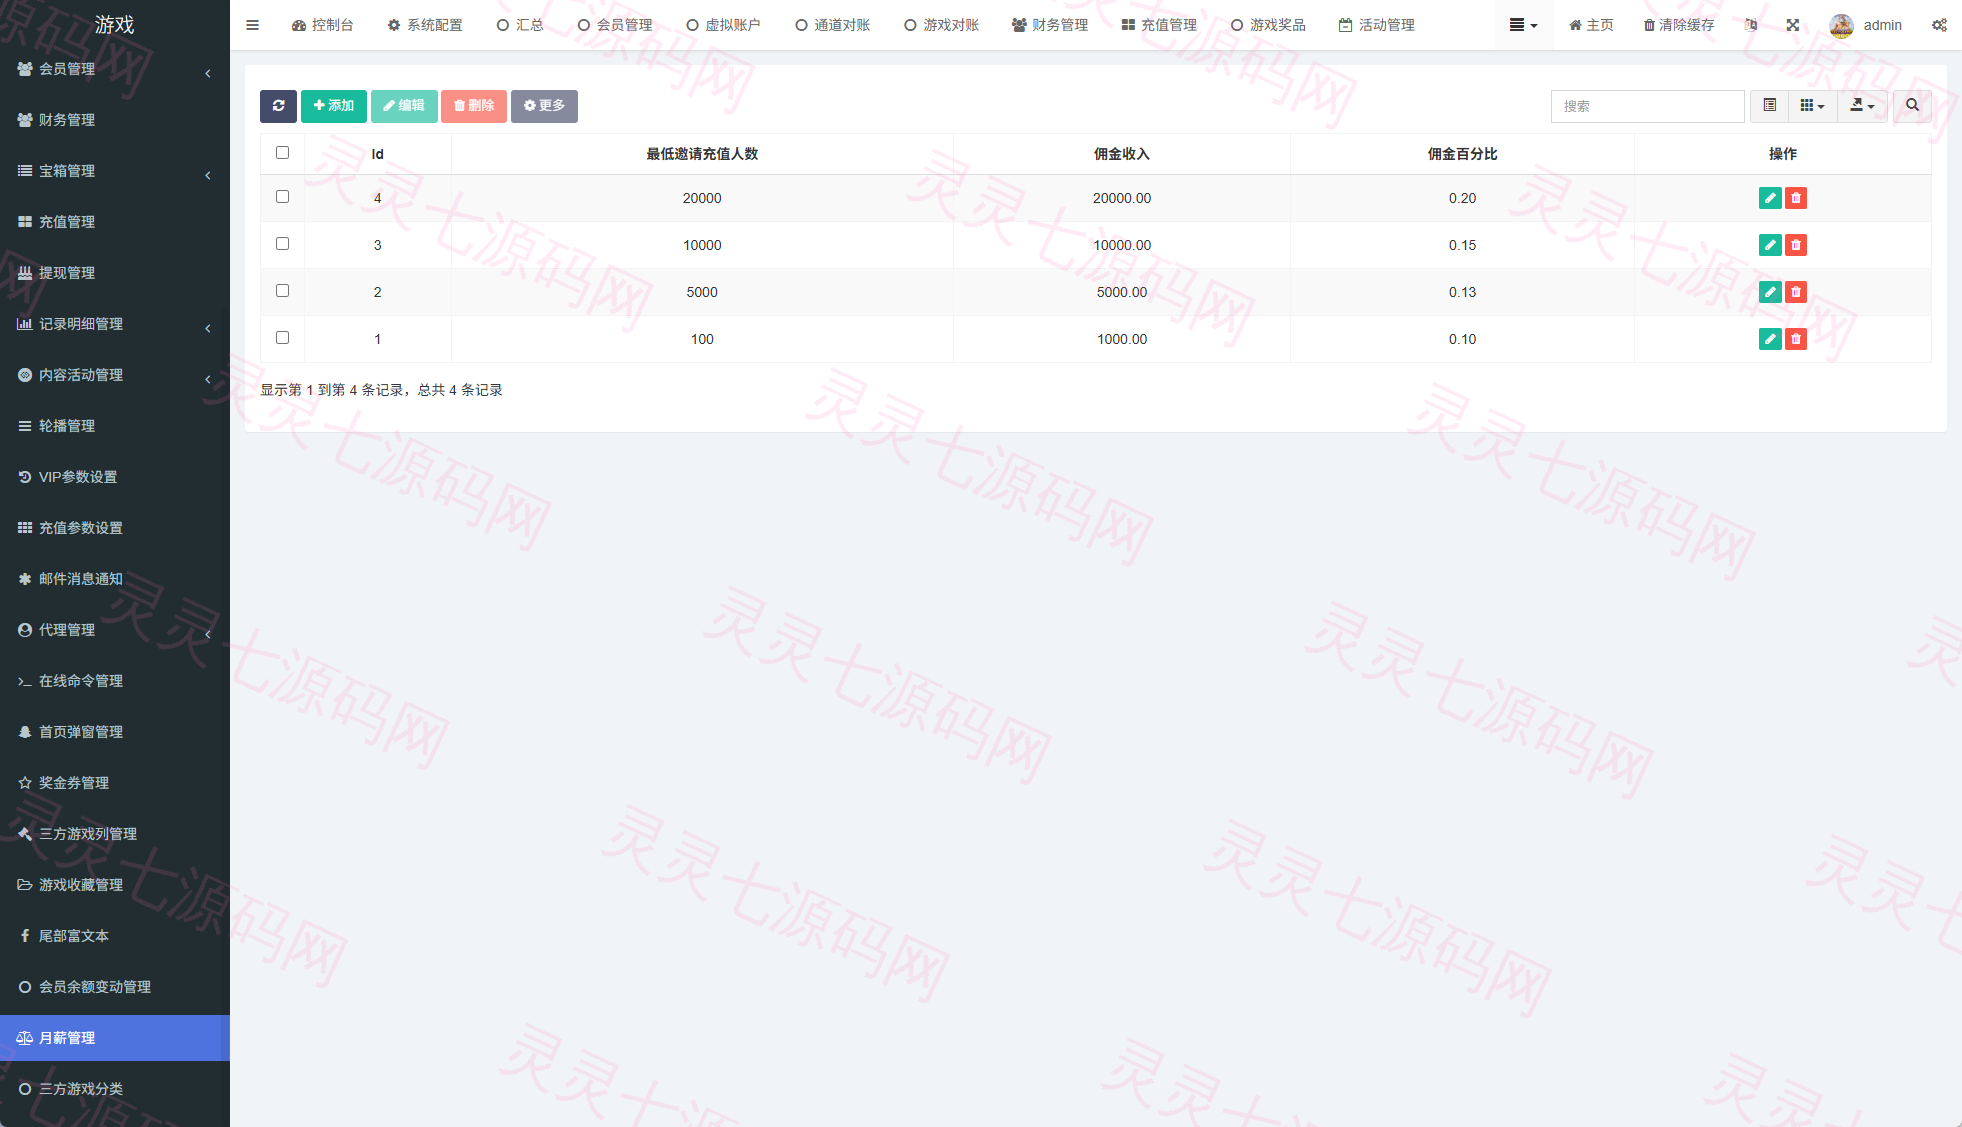Check the checkbox for row Id 2
This screenshot has width=1962, height=1127.
282,291
